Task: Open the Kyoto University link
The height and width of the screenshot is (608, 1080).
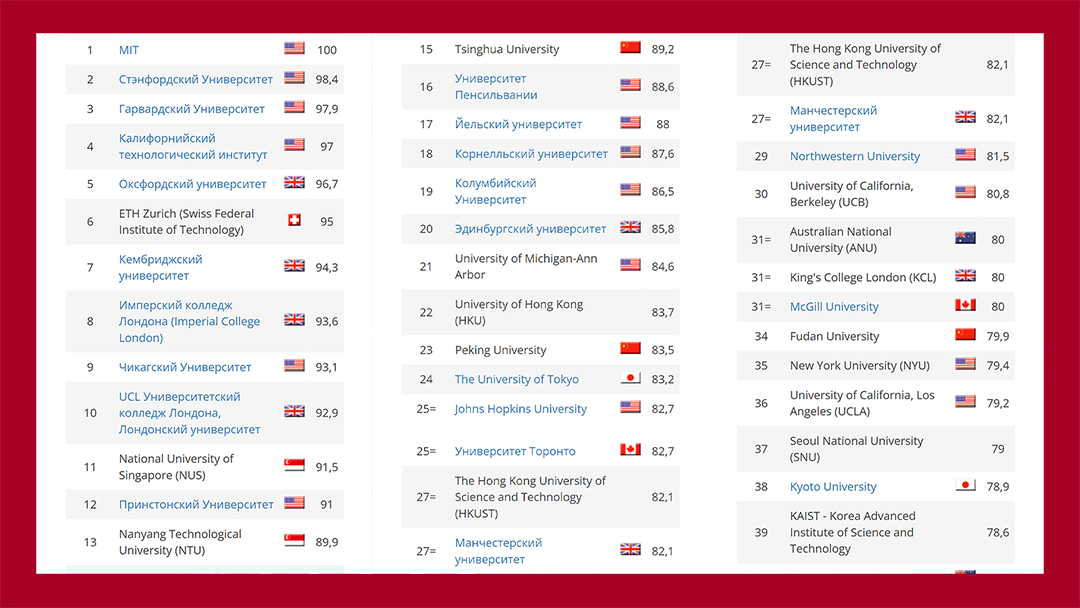Action: 833,487
